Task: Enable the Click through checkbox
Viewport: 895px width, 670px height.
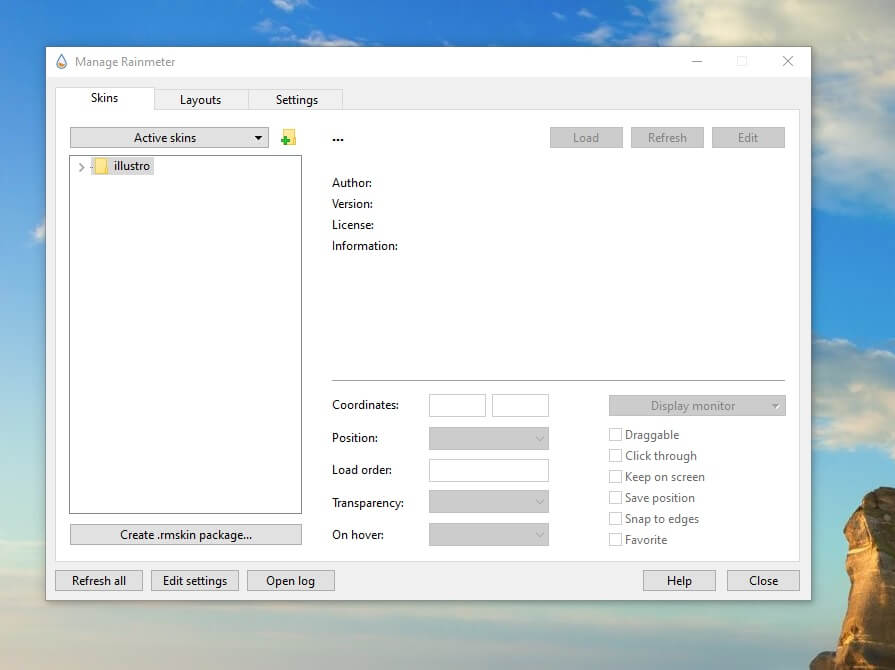Action: [615, 455]
